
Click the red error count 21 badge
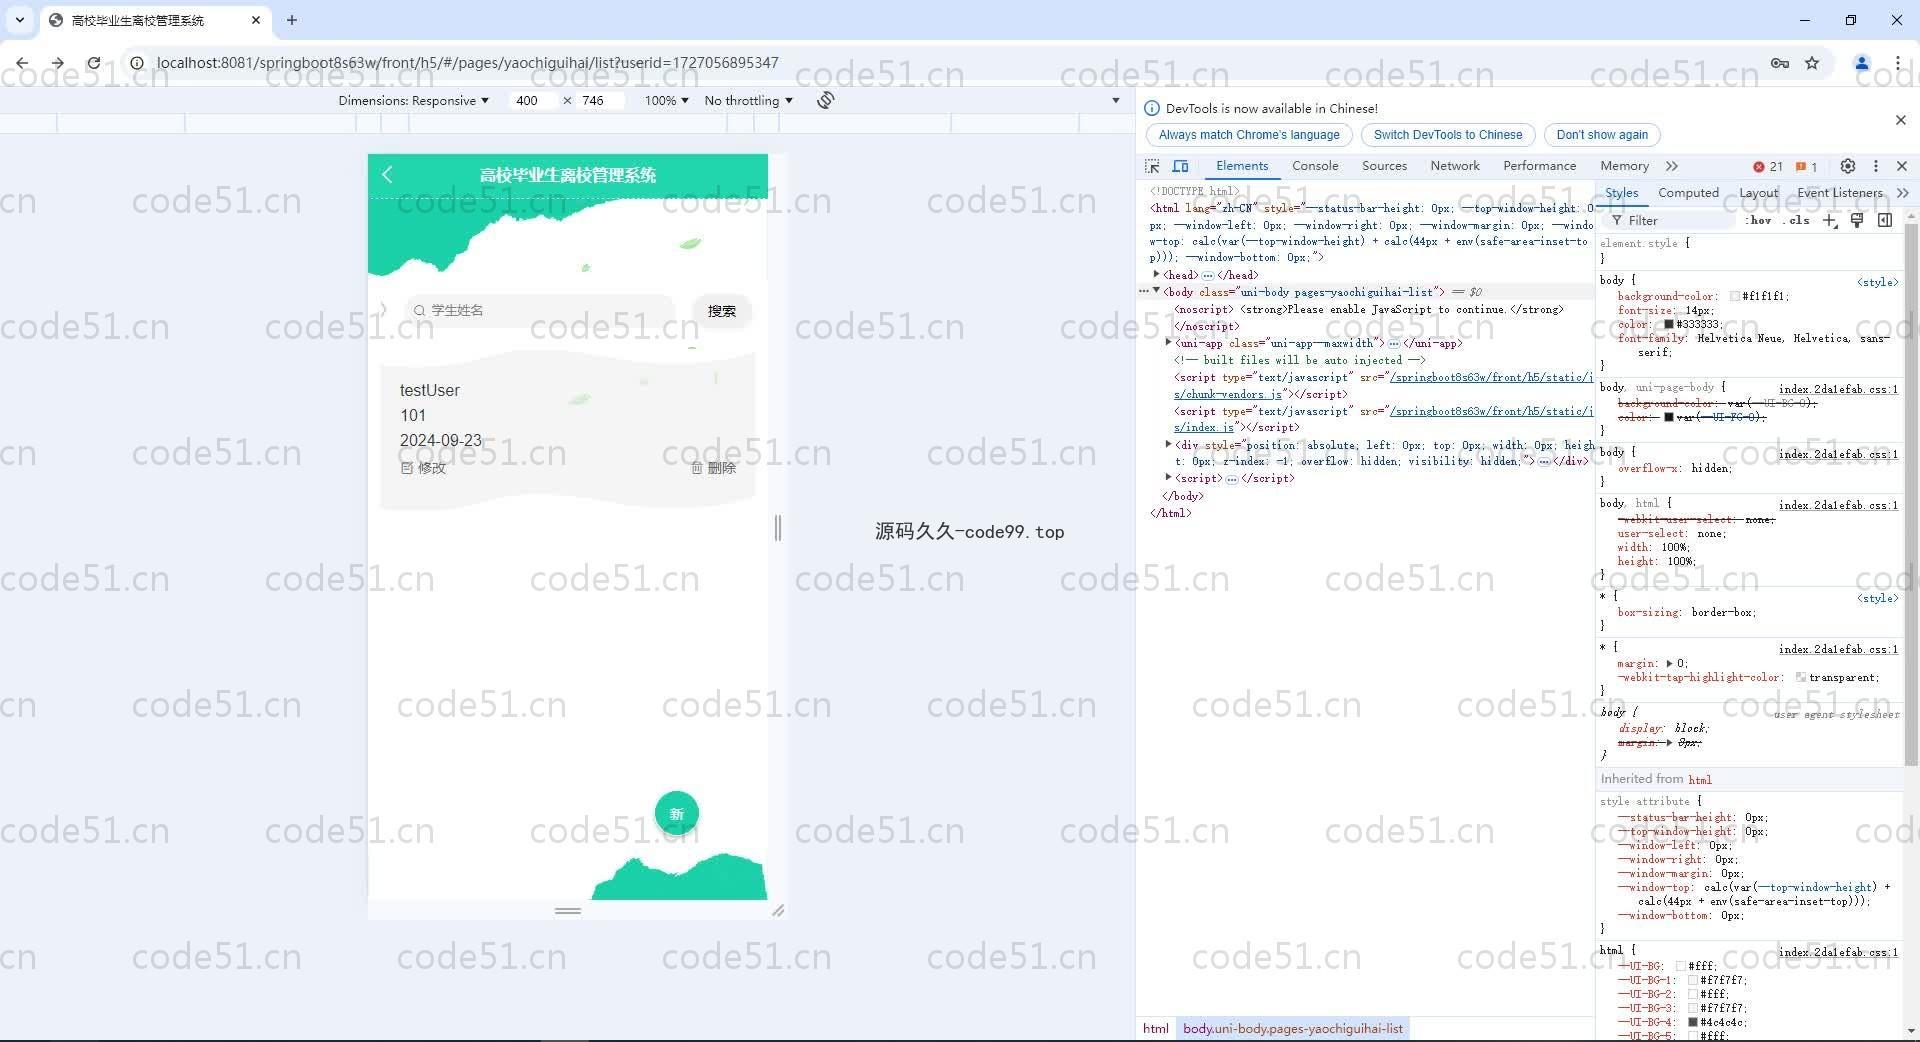pyautogui.click(x=1768, y=167)
